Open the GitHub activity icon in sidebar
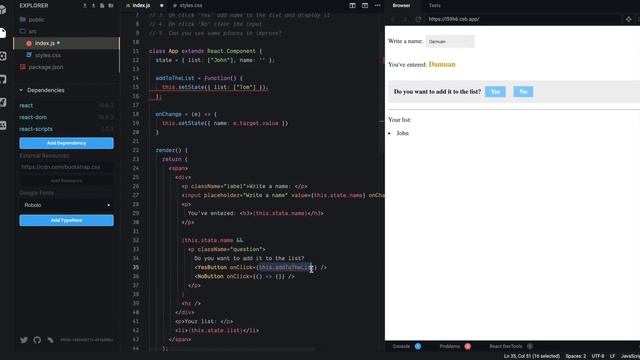The height and width of the screenshot is (360, 640). [3, 79]
